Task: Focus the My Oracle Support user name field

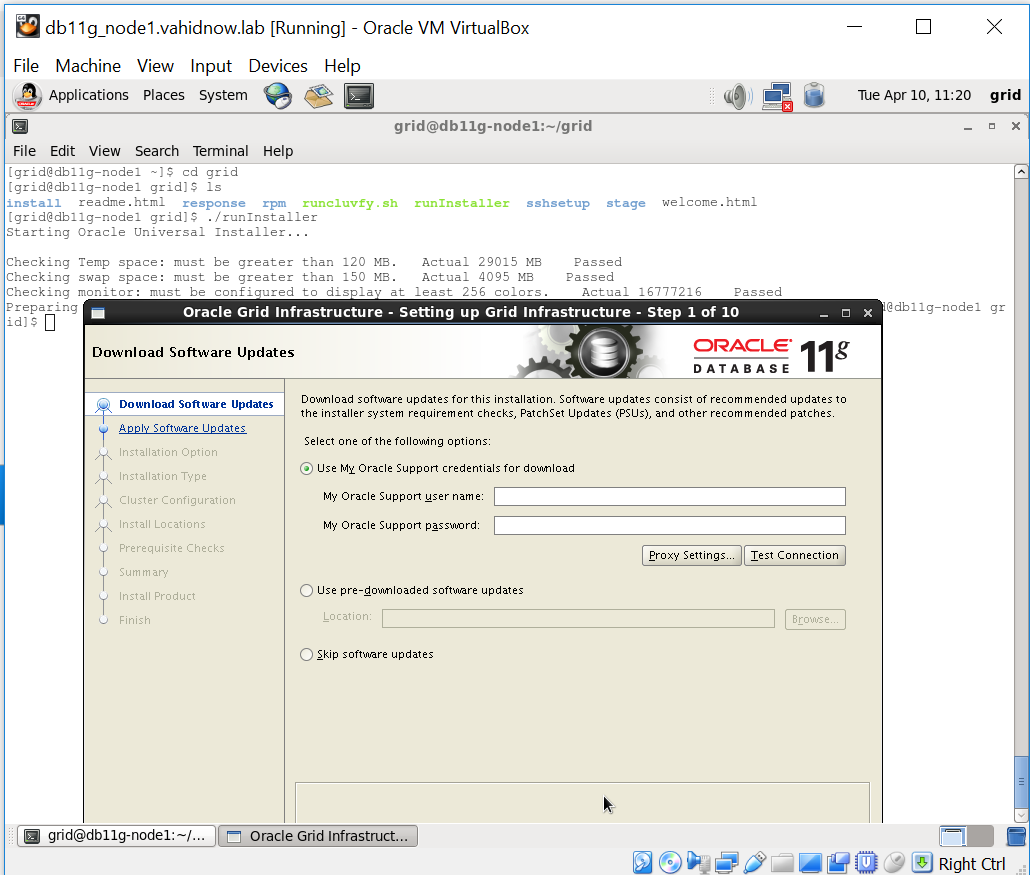Action: [669, 497]
